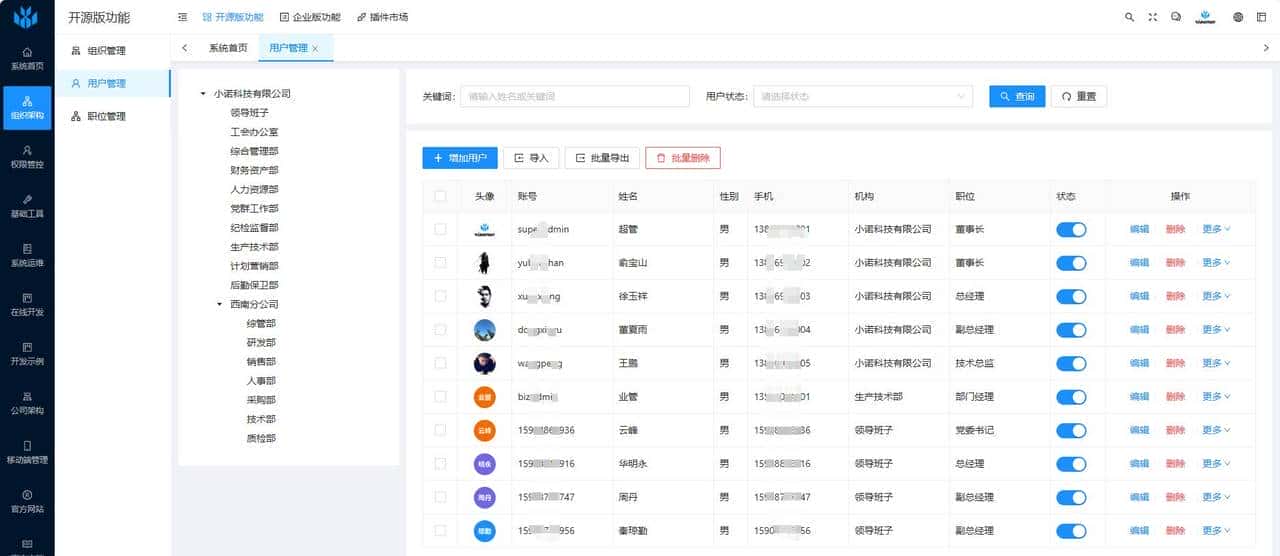The height and width of the screenshot is (556, 1280).
Task: Focus the 关键词 input field
Action: [x=575, y=96]
